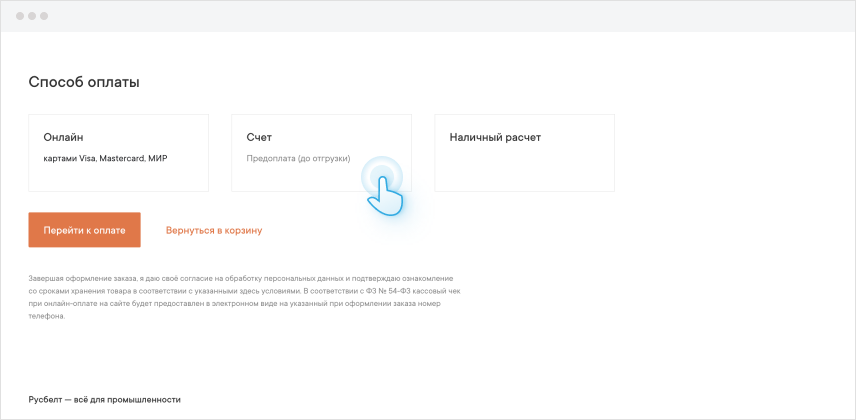Click the 'Предоплата (до отгрузки)' description text
Screen dimensions: 856x420
(x=298, y=158)
